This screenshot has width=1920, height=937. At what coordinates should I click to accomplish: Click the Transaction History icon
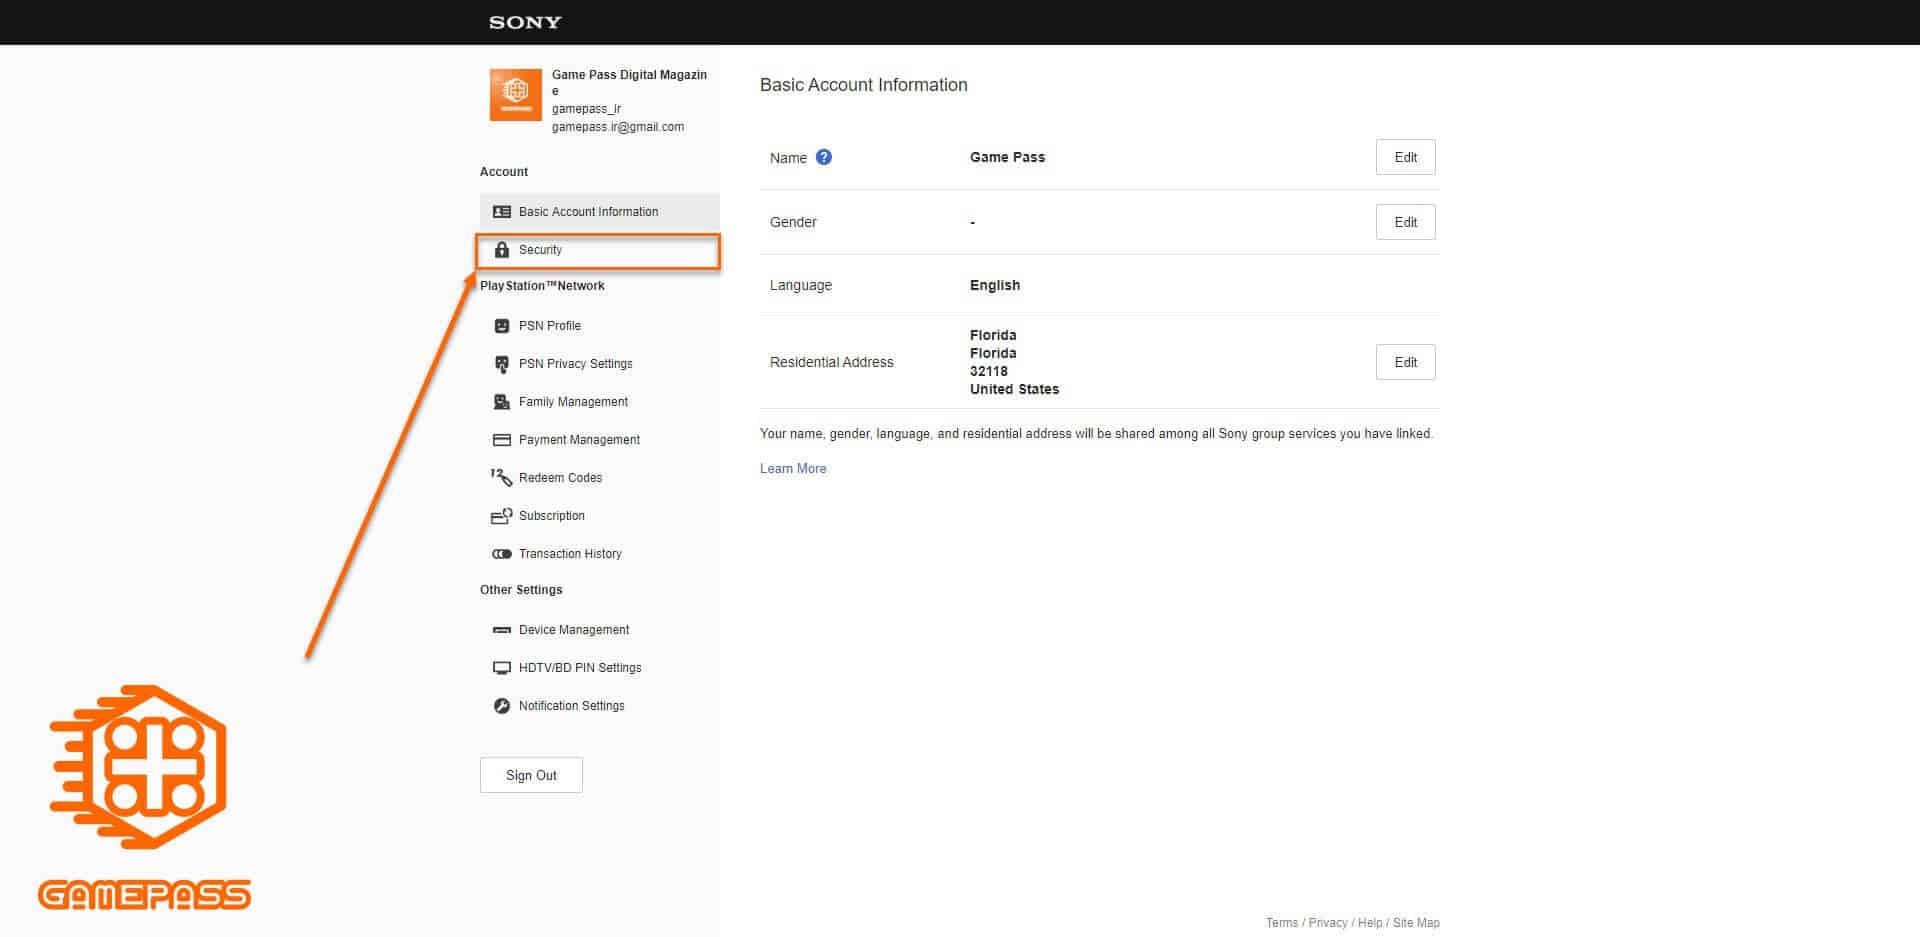pos(502,554)
